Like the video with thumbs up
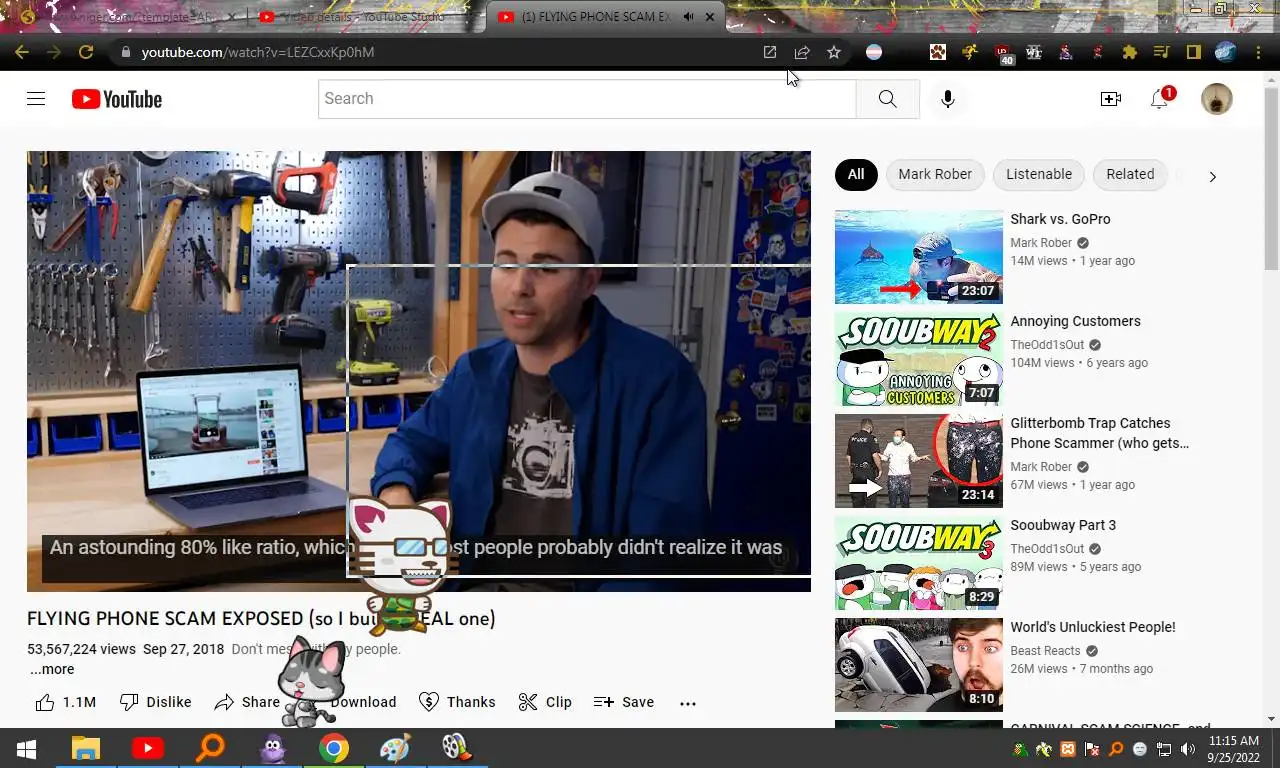 [x=66, y=702]
